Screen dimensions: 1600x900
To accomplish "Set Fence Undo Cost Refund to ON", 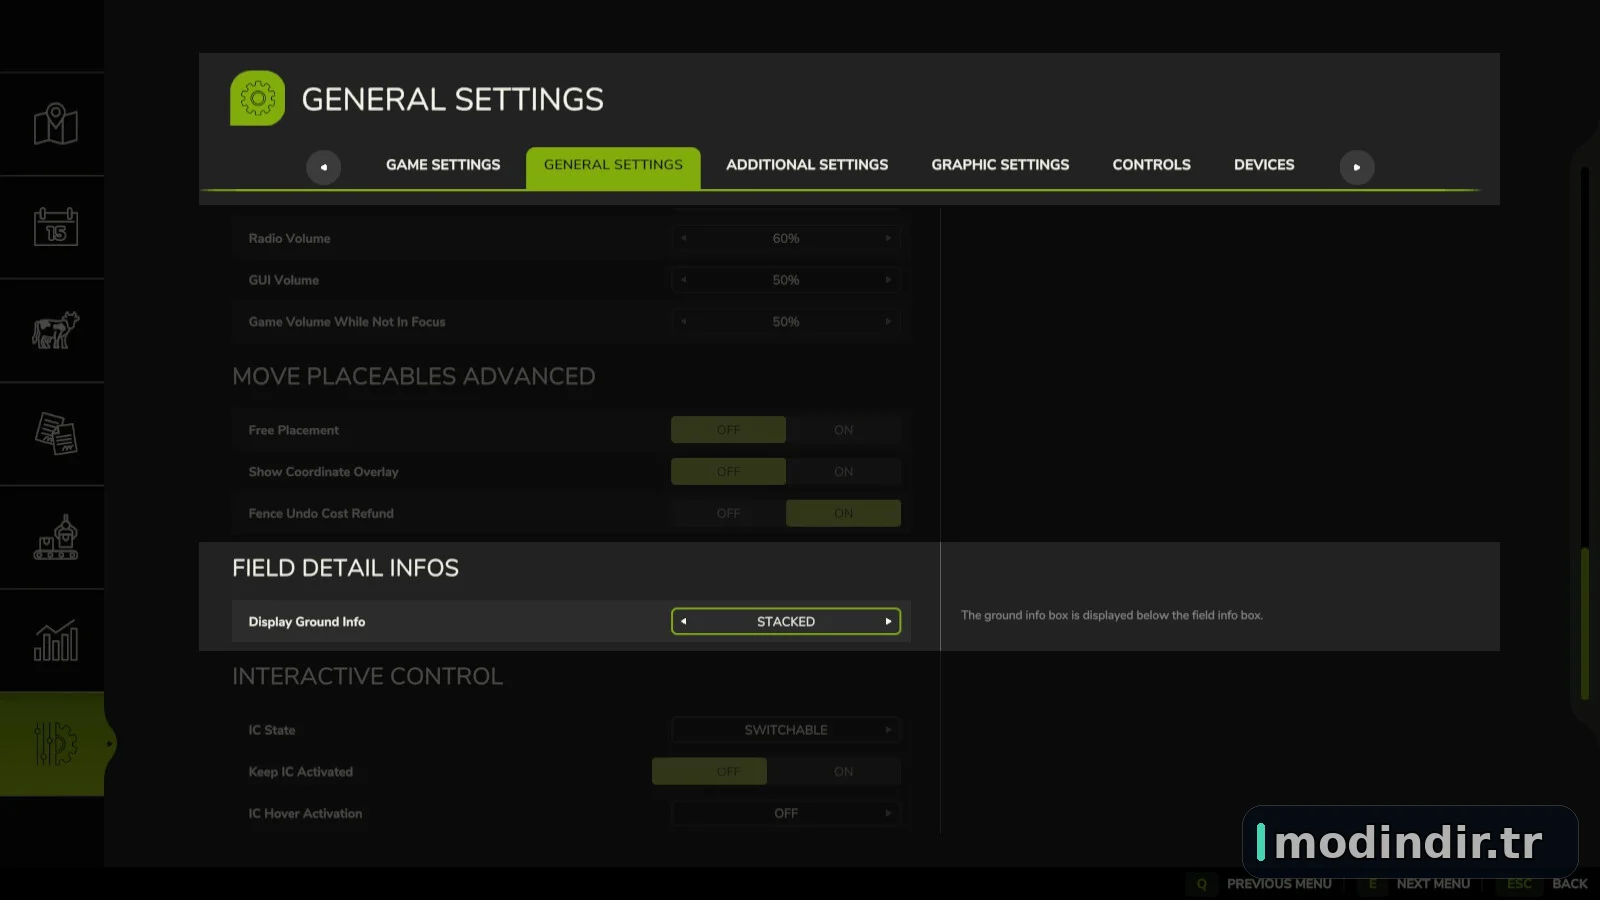I will 843,513.
